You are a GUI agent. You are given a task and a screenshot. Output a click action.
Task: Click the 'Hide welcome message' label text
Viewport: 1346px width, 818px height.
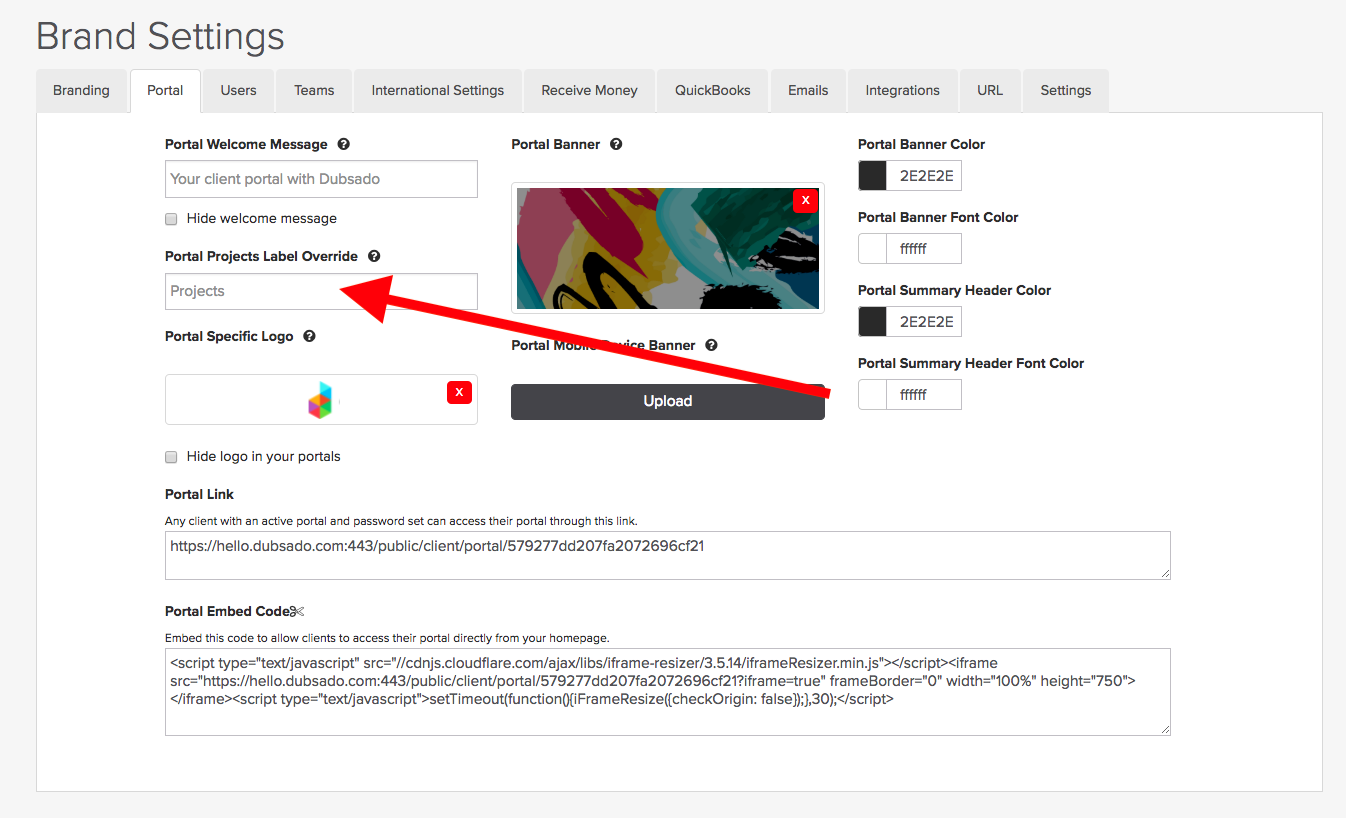pos(262,218)
